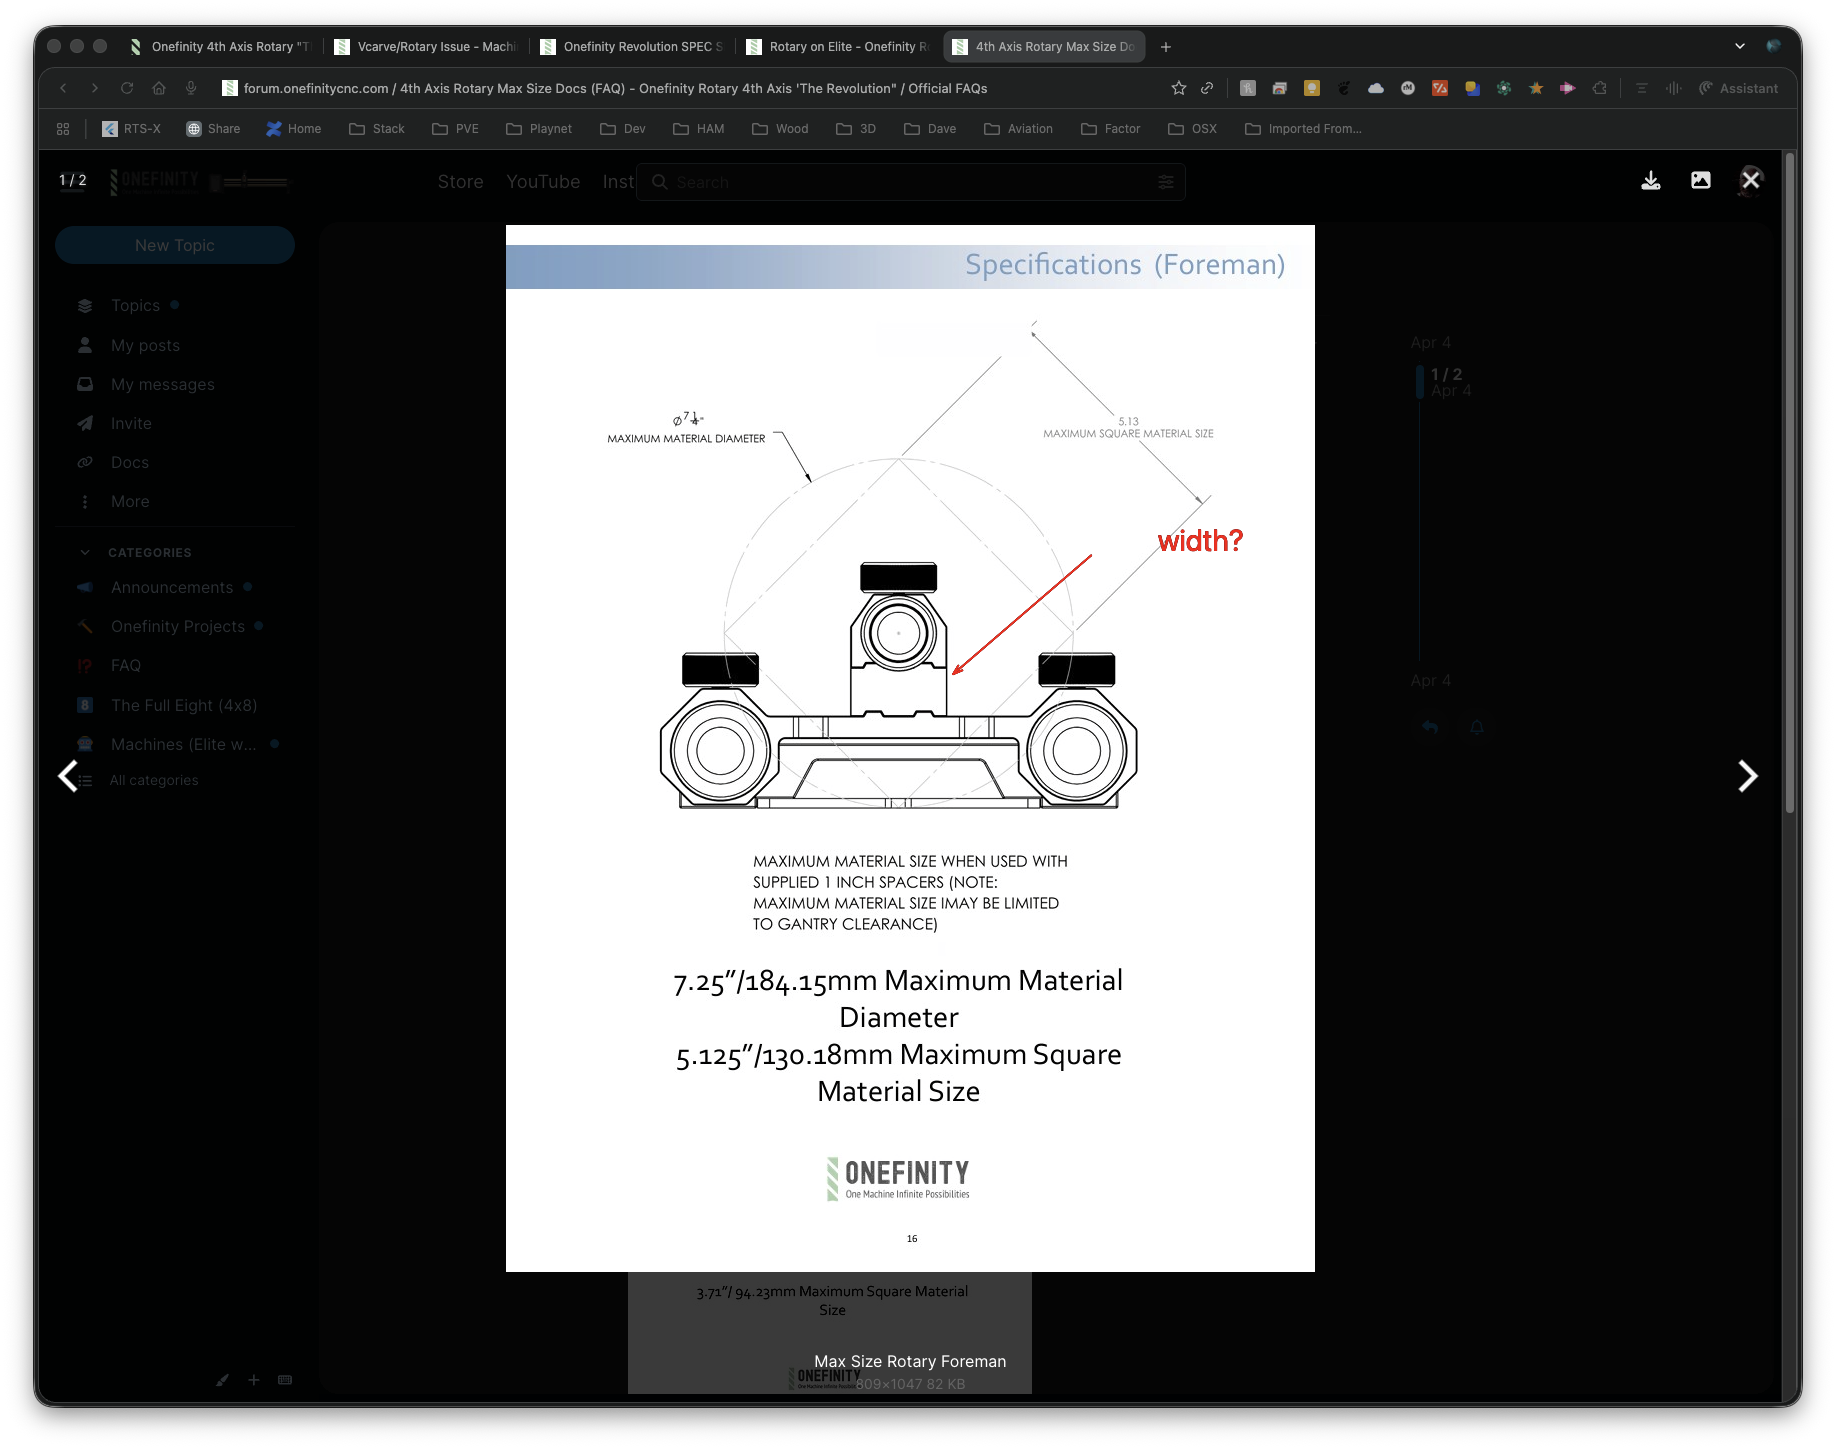The image size is (1836, 1449).
Task: Open the Aviation bookmarks folder
Action: click(1018, 129)
